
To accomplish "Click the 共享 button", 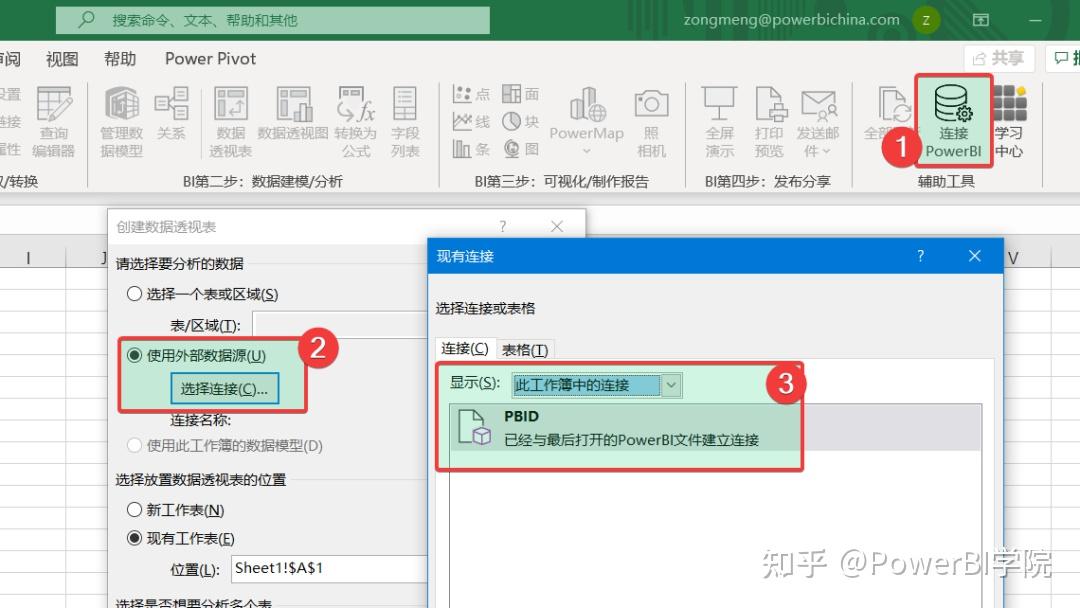I will pos(998,58).
